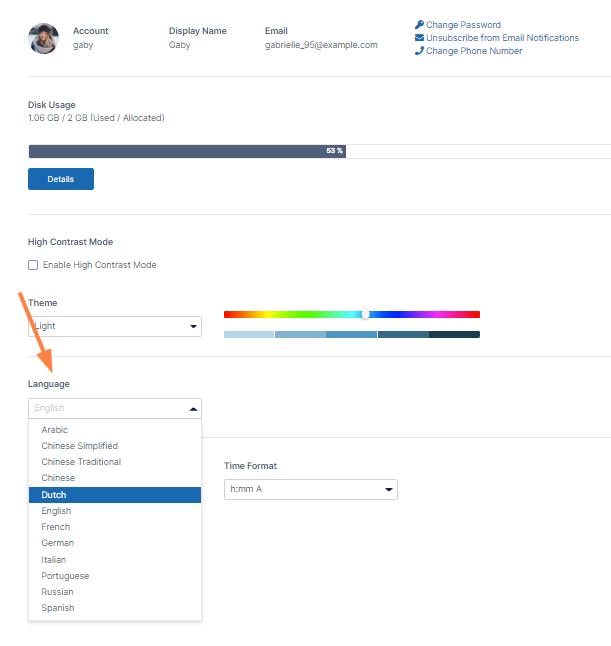This screenshot has height=646, width=611.
Task: Click the rainbow hue slider handle
Action: click(x=365, y=314)
